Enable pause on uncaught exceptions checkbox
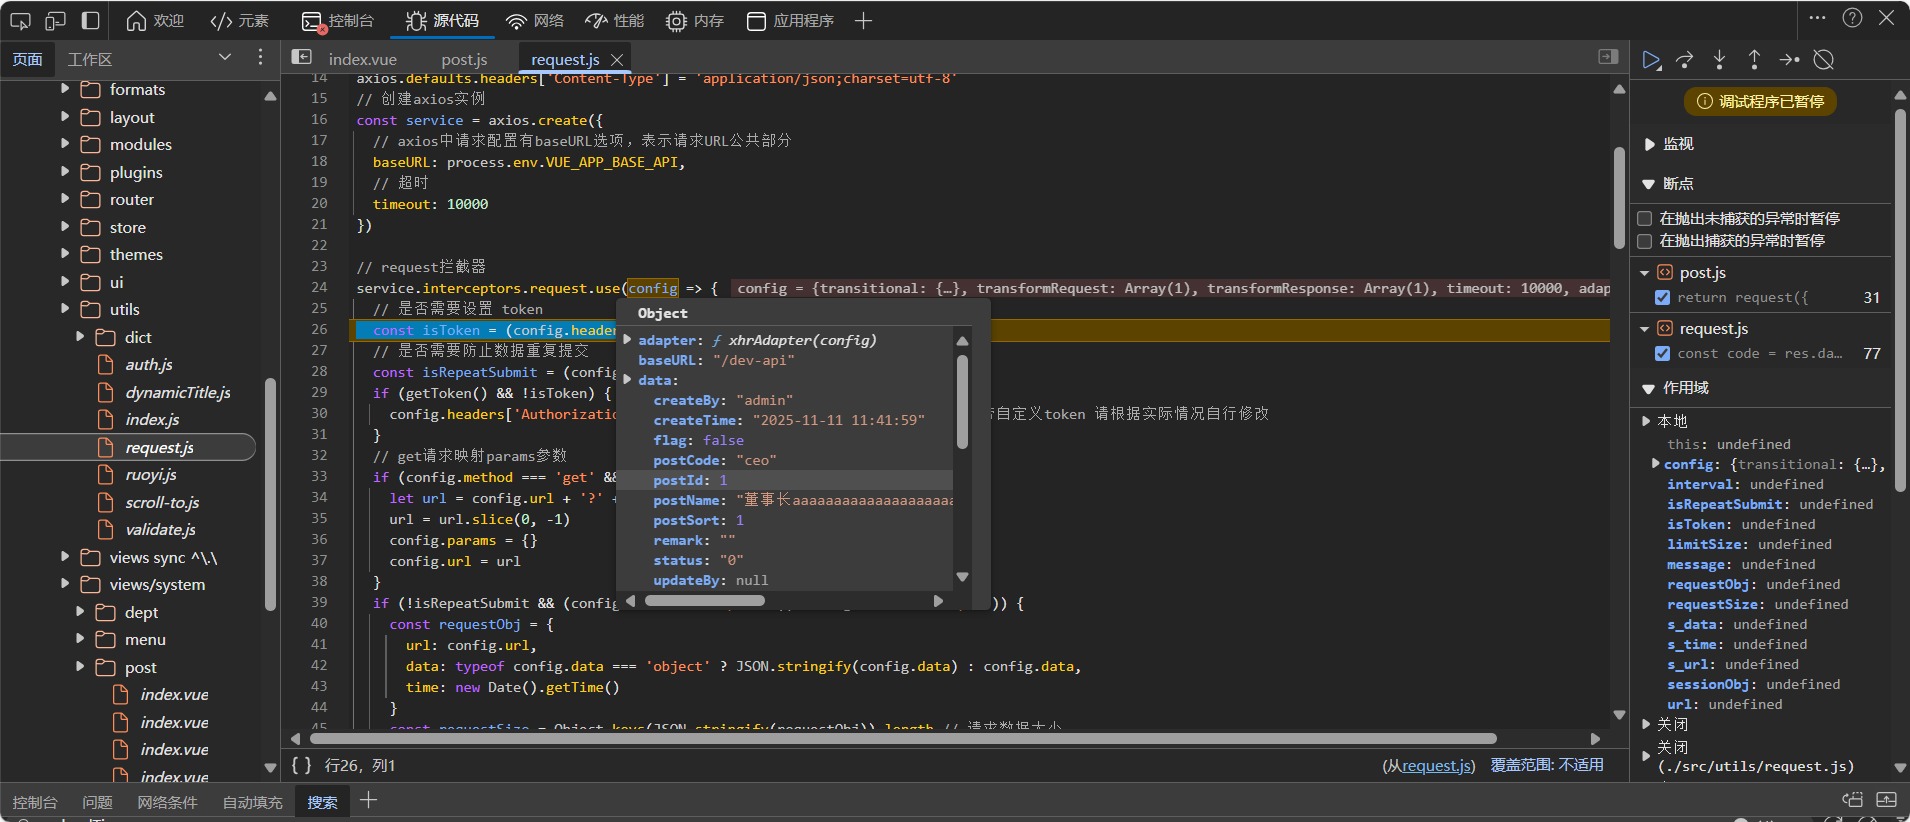The width and height of the screenshot is (1910, 822). tap(1644, 218)
